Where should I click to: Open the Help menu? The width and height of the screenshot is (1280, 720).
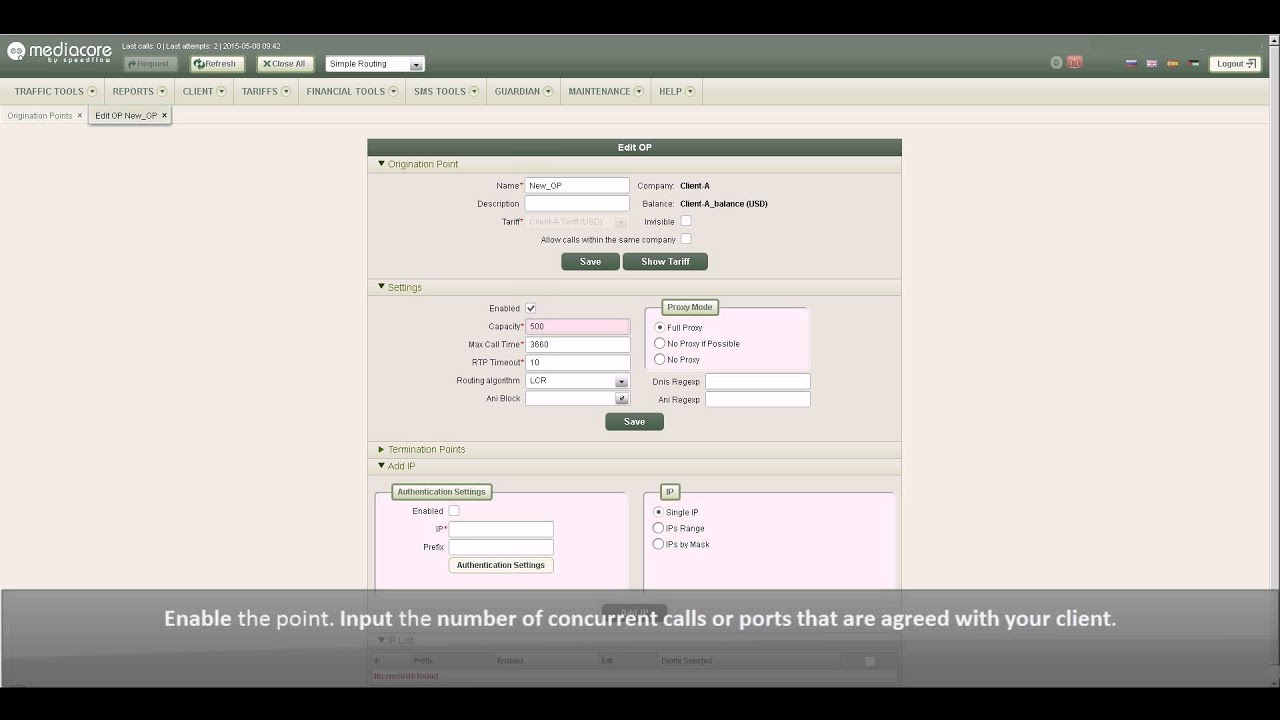pyautogui.click(x=677, y=91)
